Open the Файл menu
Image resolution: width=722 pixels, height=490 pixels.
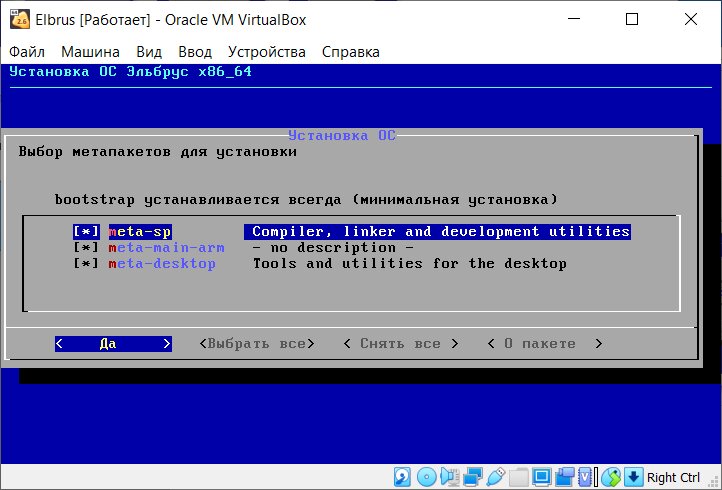[27, 52]
